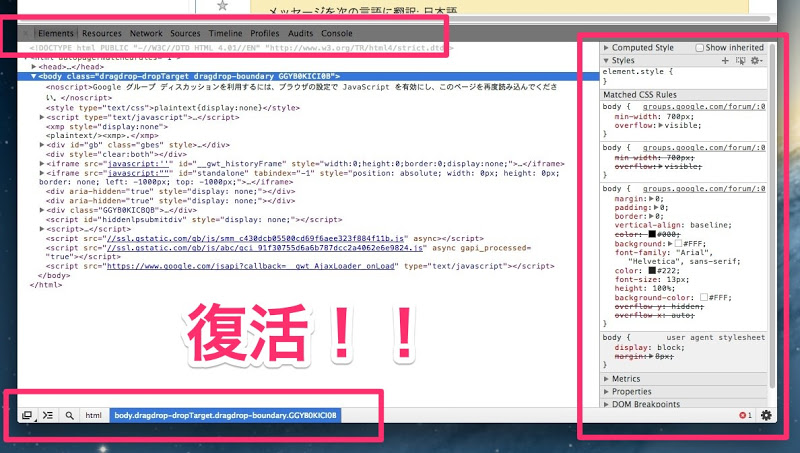
Task: Enable the Show inherited checkbox
Action: (699, 47)
